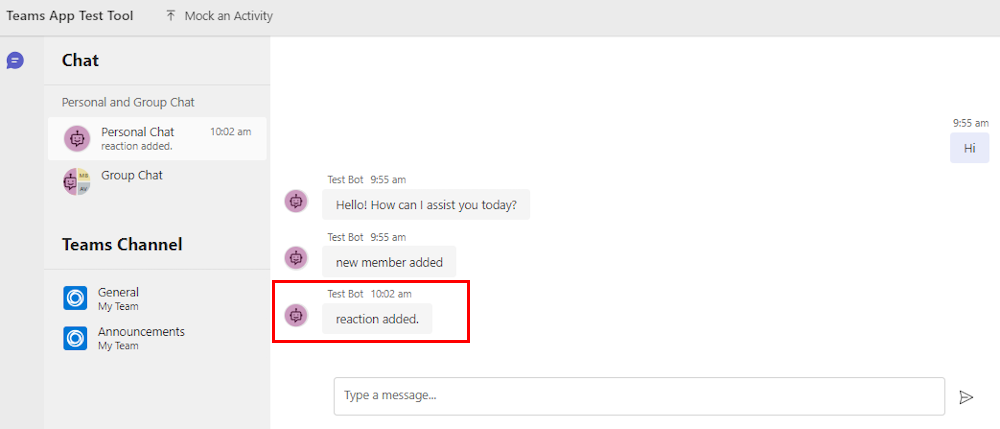Click bot avatar next to 'reaction added.' message
Viewport: 1000px width, 429px height.
(296, 315)
